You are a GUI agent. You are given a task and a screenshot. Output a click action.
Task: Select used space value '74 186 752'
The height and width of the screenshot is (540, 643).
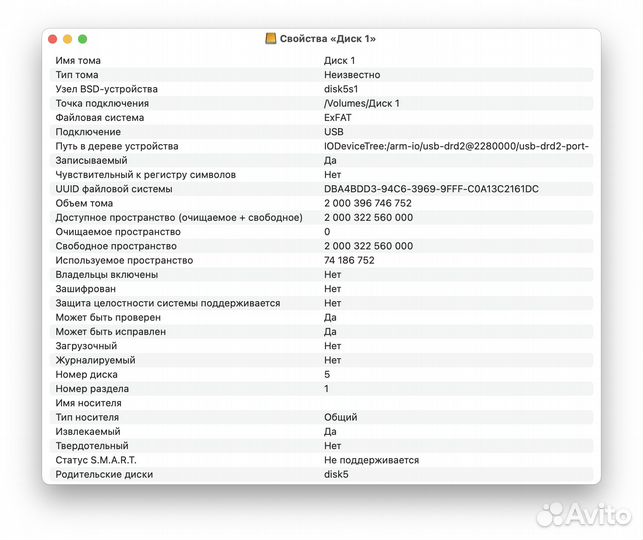[349, 260]
